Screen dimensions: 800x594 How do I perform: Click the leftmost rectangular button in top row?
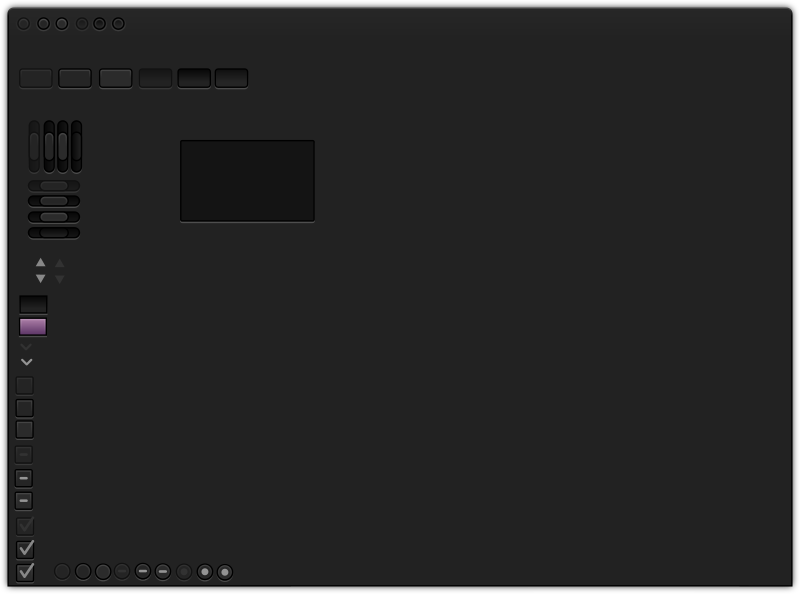click(x=36, y=78)
